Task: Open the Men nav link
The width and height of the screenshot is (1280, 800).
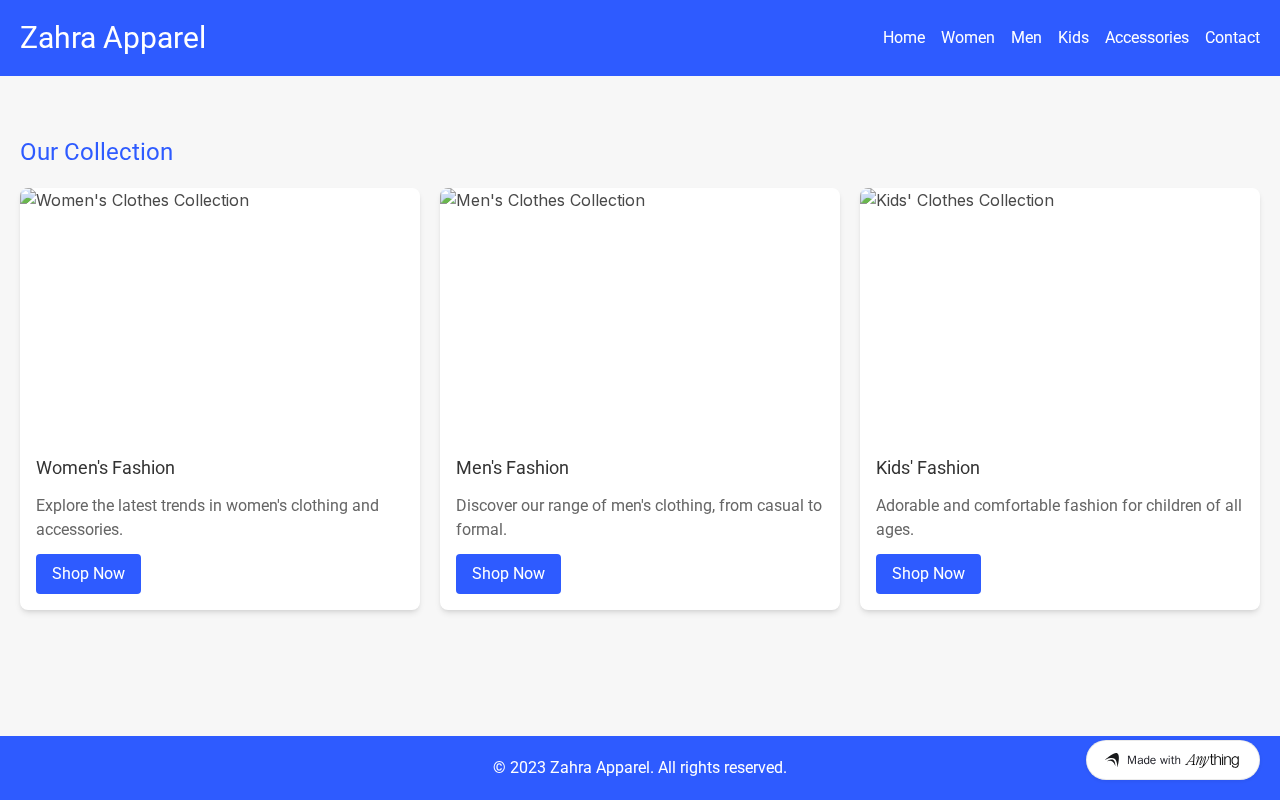Action: click(x=1026, y=38)
